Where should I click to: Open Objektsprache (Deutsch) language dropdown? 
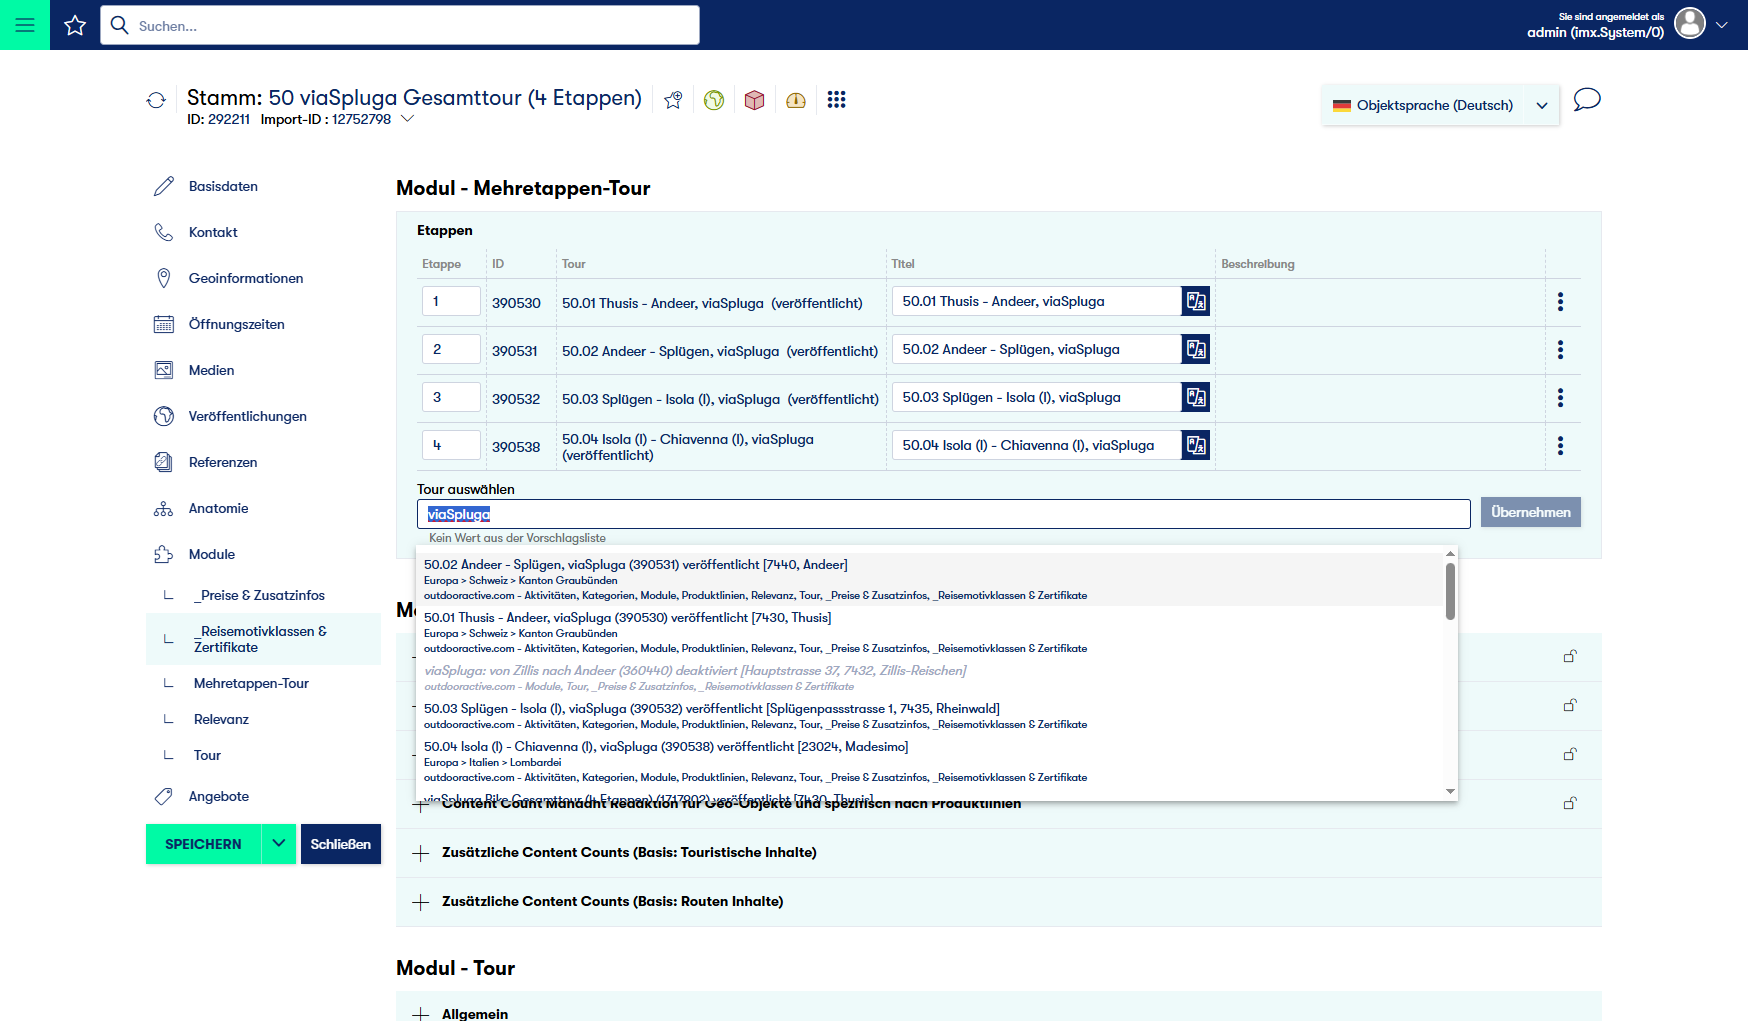[1440, 105]
